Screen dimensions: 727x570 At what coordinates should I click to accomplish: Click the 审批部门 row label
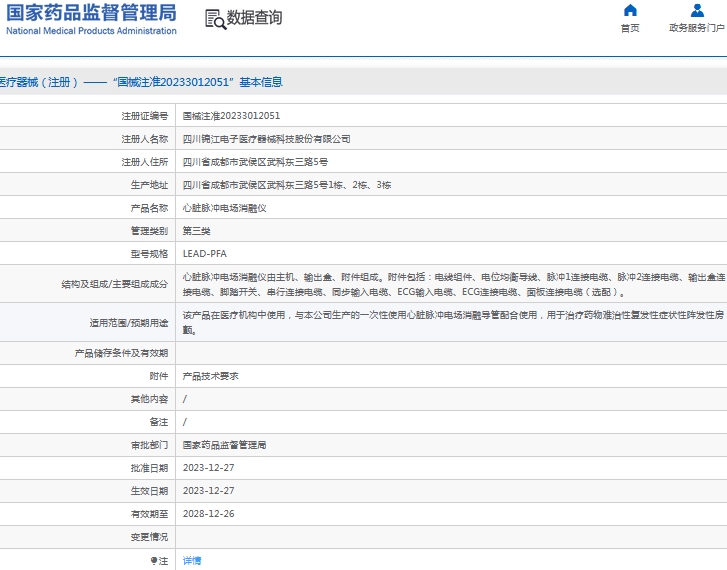coord(149,445)
